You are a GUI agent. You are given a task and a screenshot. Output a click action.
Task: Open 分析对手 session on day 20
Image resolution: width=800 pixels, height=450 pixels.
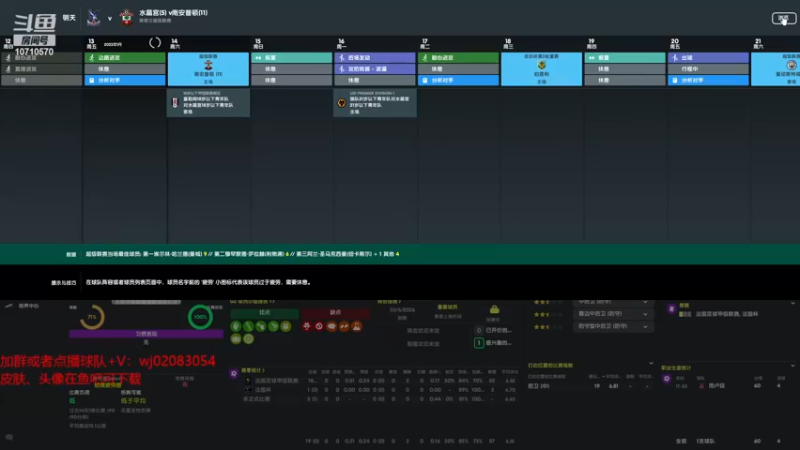(708, 80)
